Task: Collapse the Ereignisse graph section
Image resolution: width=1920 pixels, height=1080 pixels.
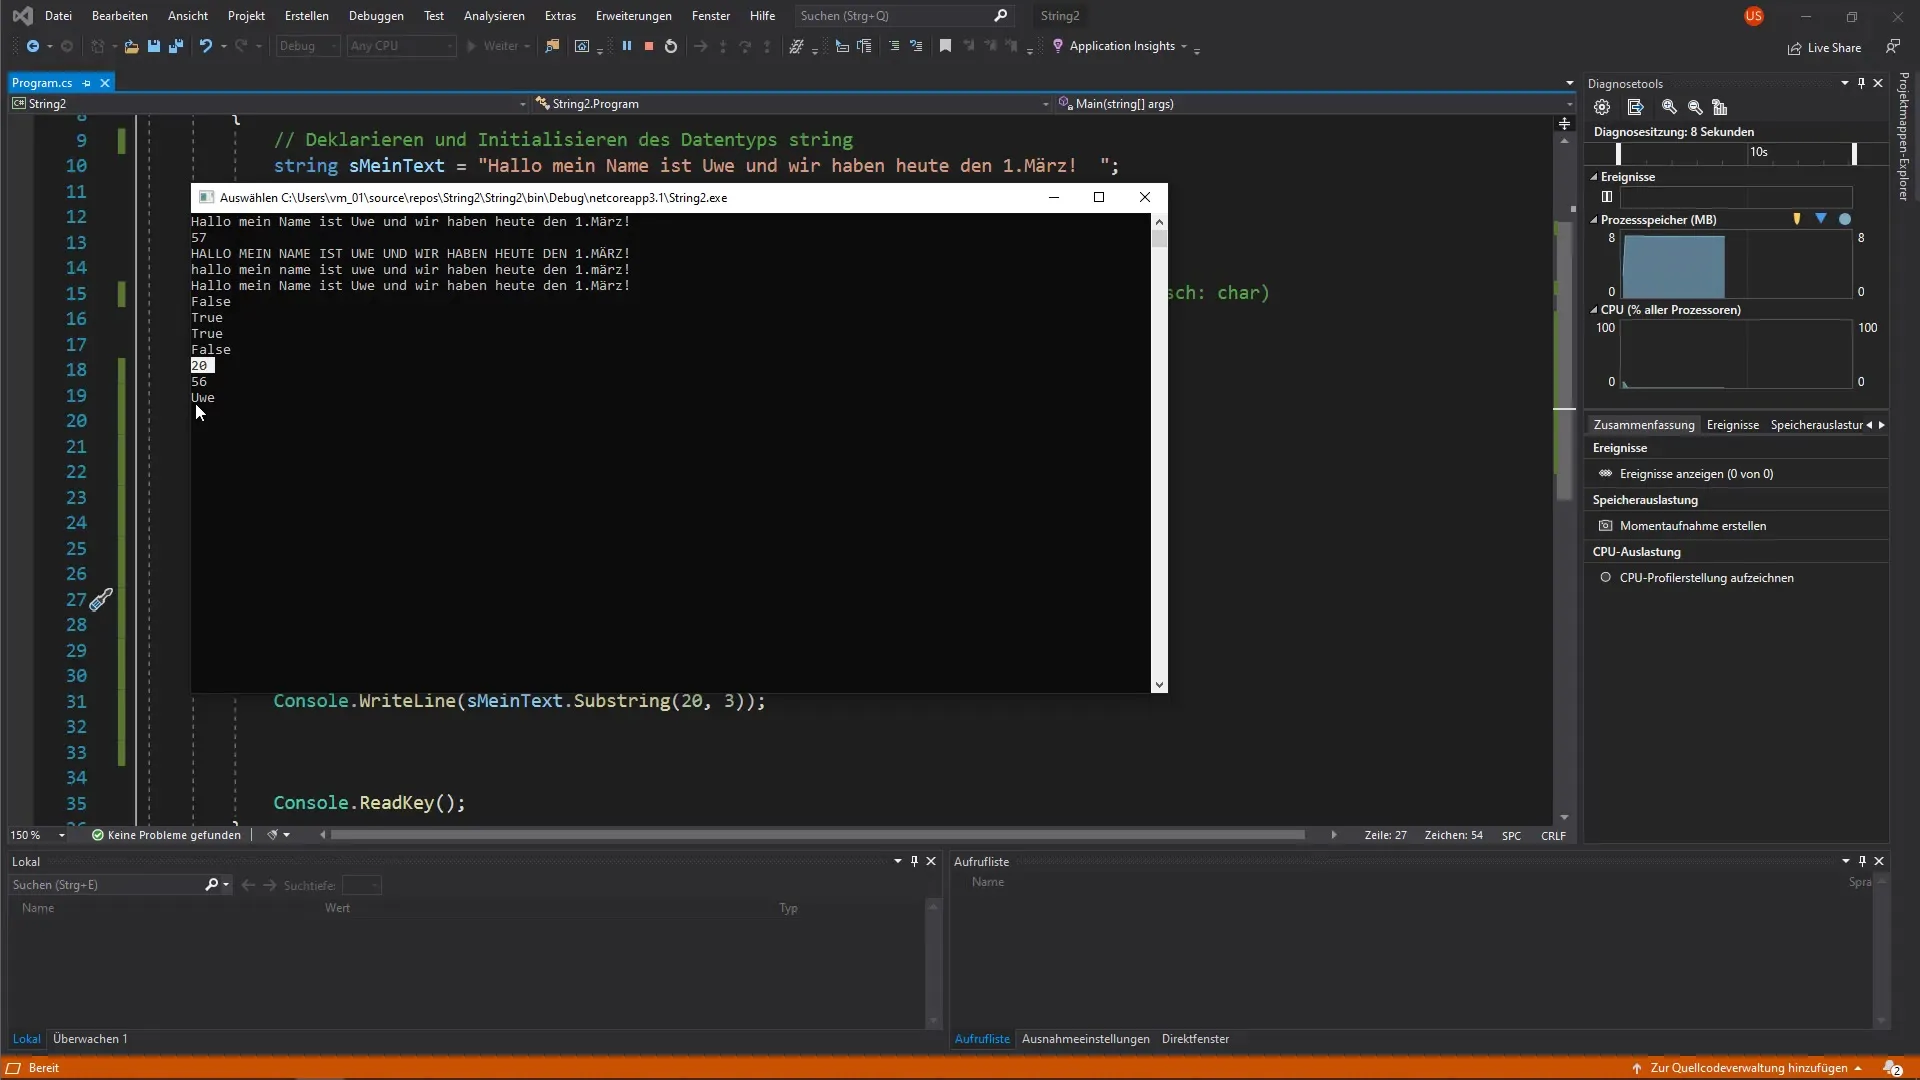Action: [x=1594, y=177]
